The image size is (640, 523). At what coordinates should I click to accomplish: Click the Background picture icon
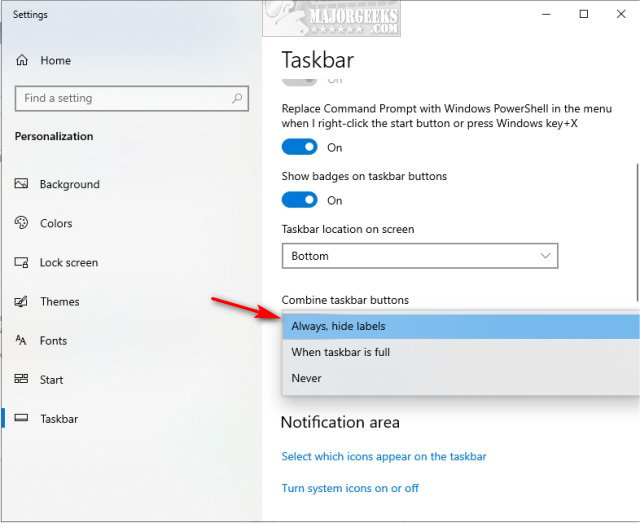point(22,184)
